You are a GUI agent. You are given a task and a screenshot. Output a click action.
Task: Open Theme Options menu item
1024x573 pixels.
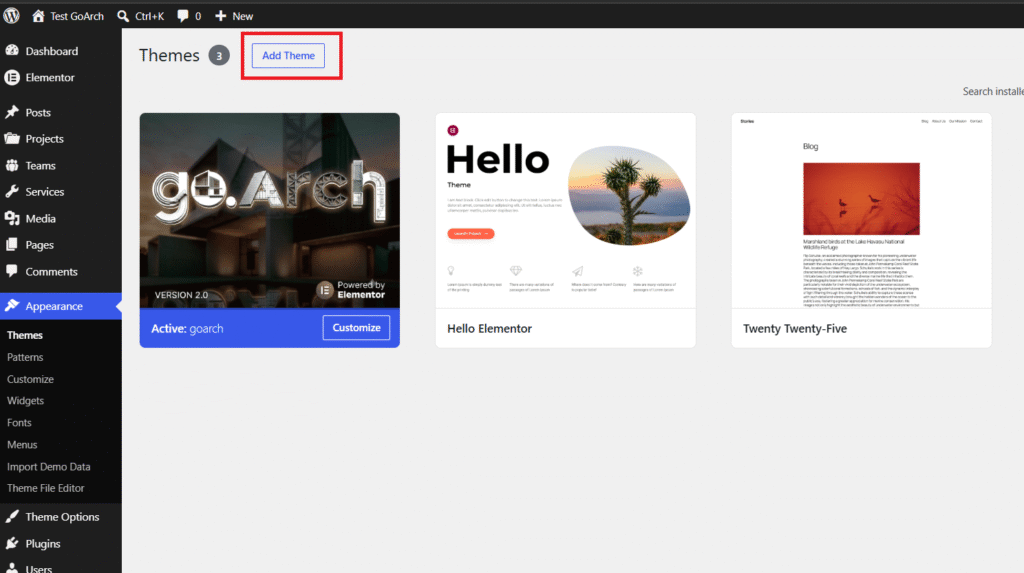61,517
